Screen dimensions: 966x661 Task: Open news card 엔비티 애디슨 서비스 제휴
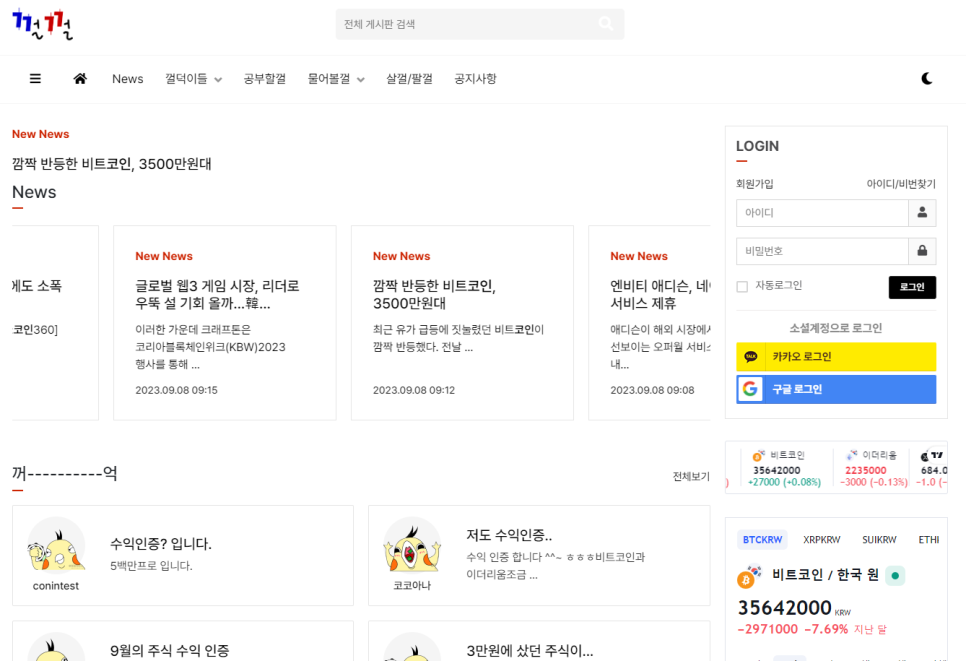tap(649, 323)
